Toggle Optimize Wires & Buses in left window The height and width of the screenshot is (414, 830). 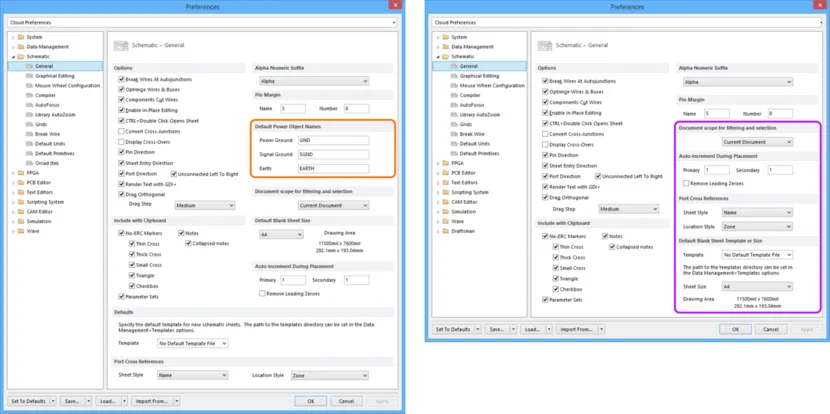[121, 89]
